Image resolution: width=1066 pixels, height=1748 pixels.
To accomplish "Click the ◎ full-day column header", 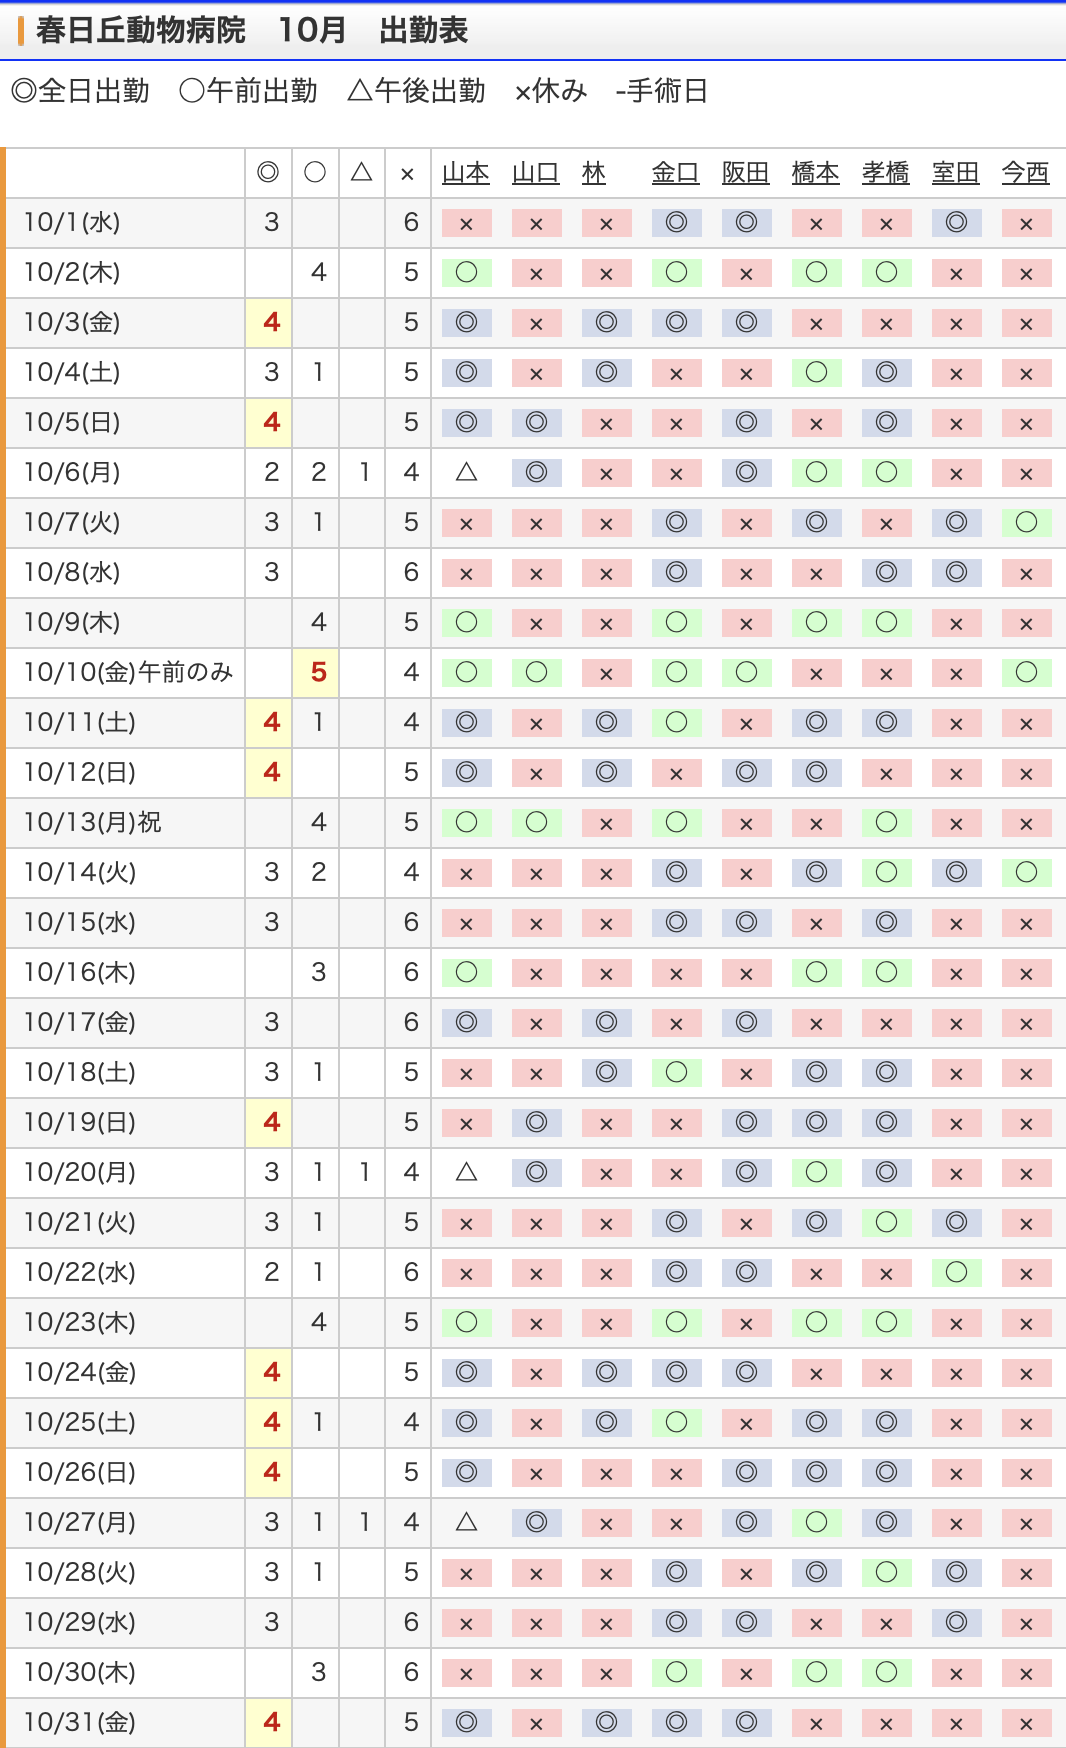I will [268, 173].
